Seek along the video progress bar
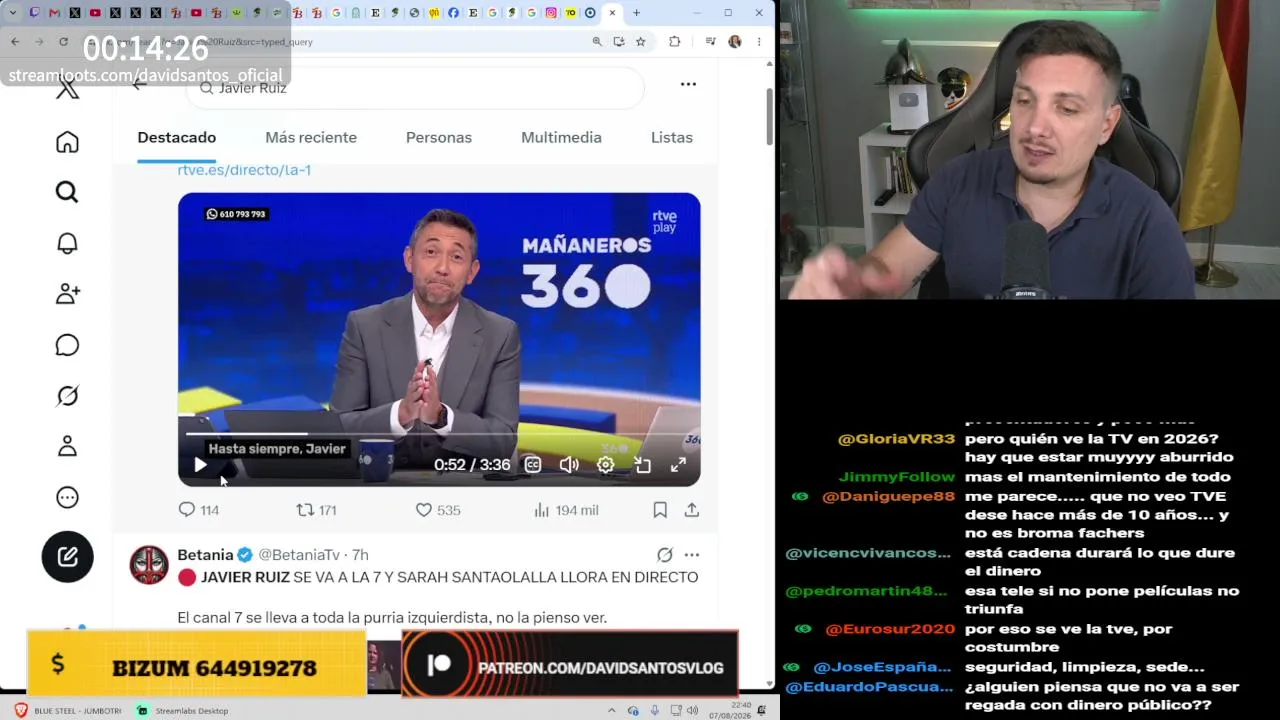The width and height of the screenshot is (1280, 720). point(439,435)
